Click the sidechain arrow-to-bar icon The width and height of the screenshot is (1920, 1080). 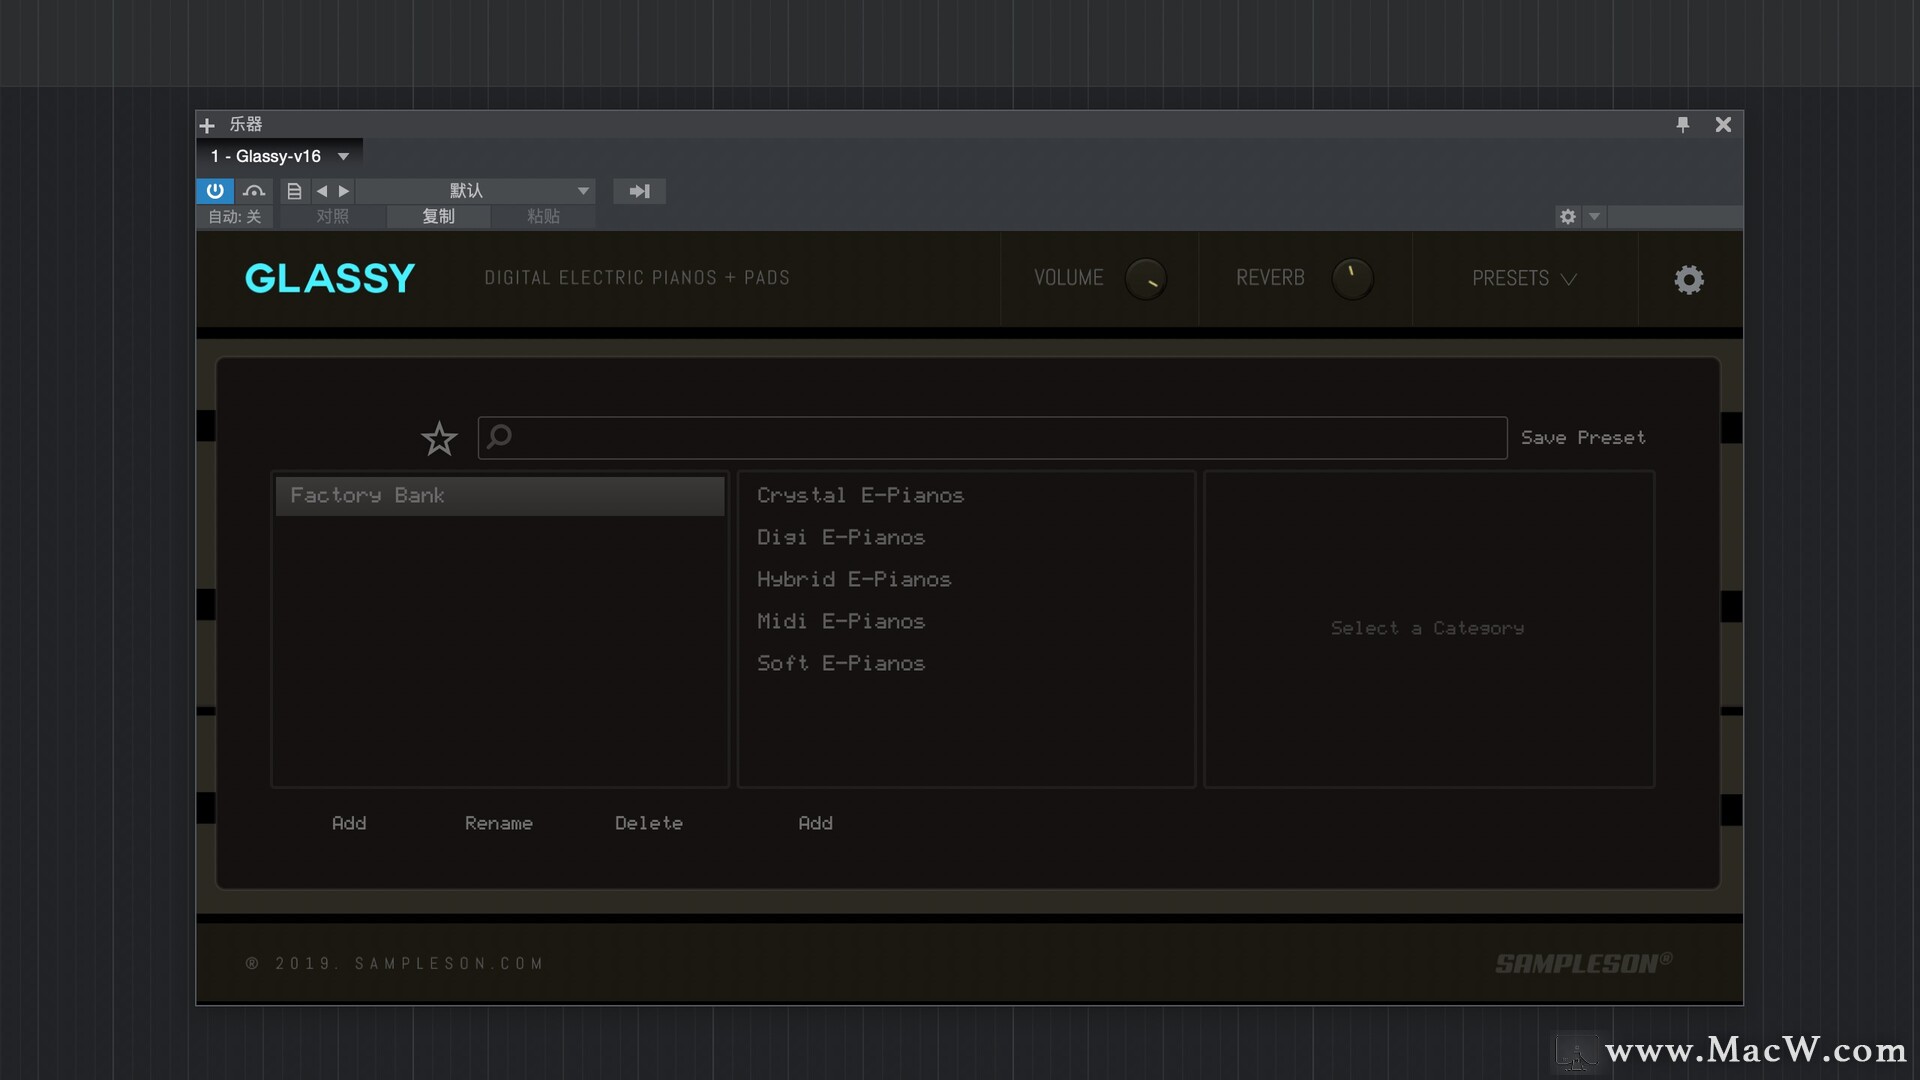(639, 190)
